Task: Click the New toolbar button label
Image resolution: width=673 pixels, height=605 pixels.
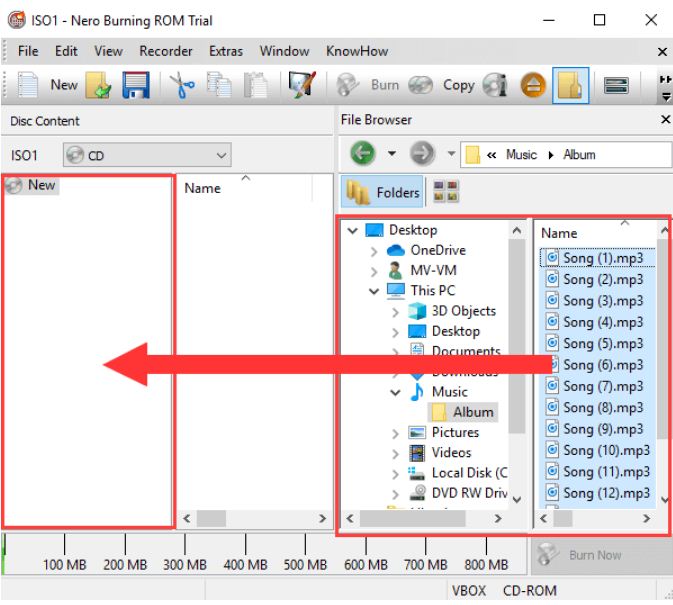Action: click(x=64, y=85)
